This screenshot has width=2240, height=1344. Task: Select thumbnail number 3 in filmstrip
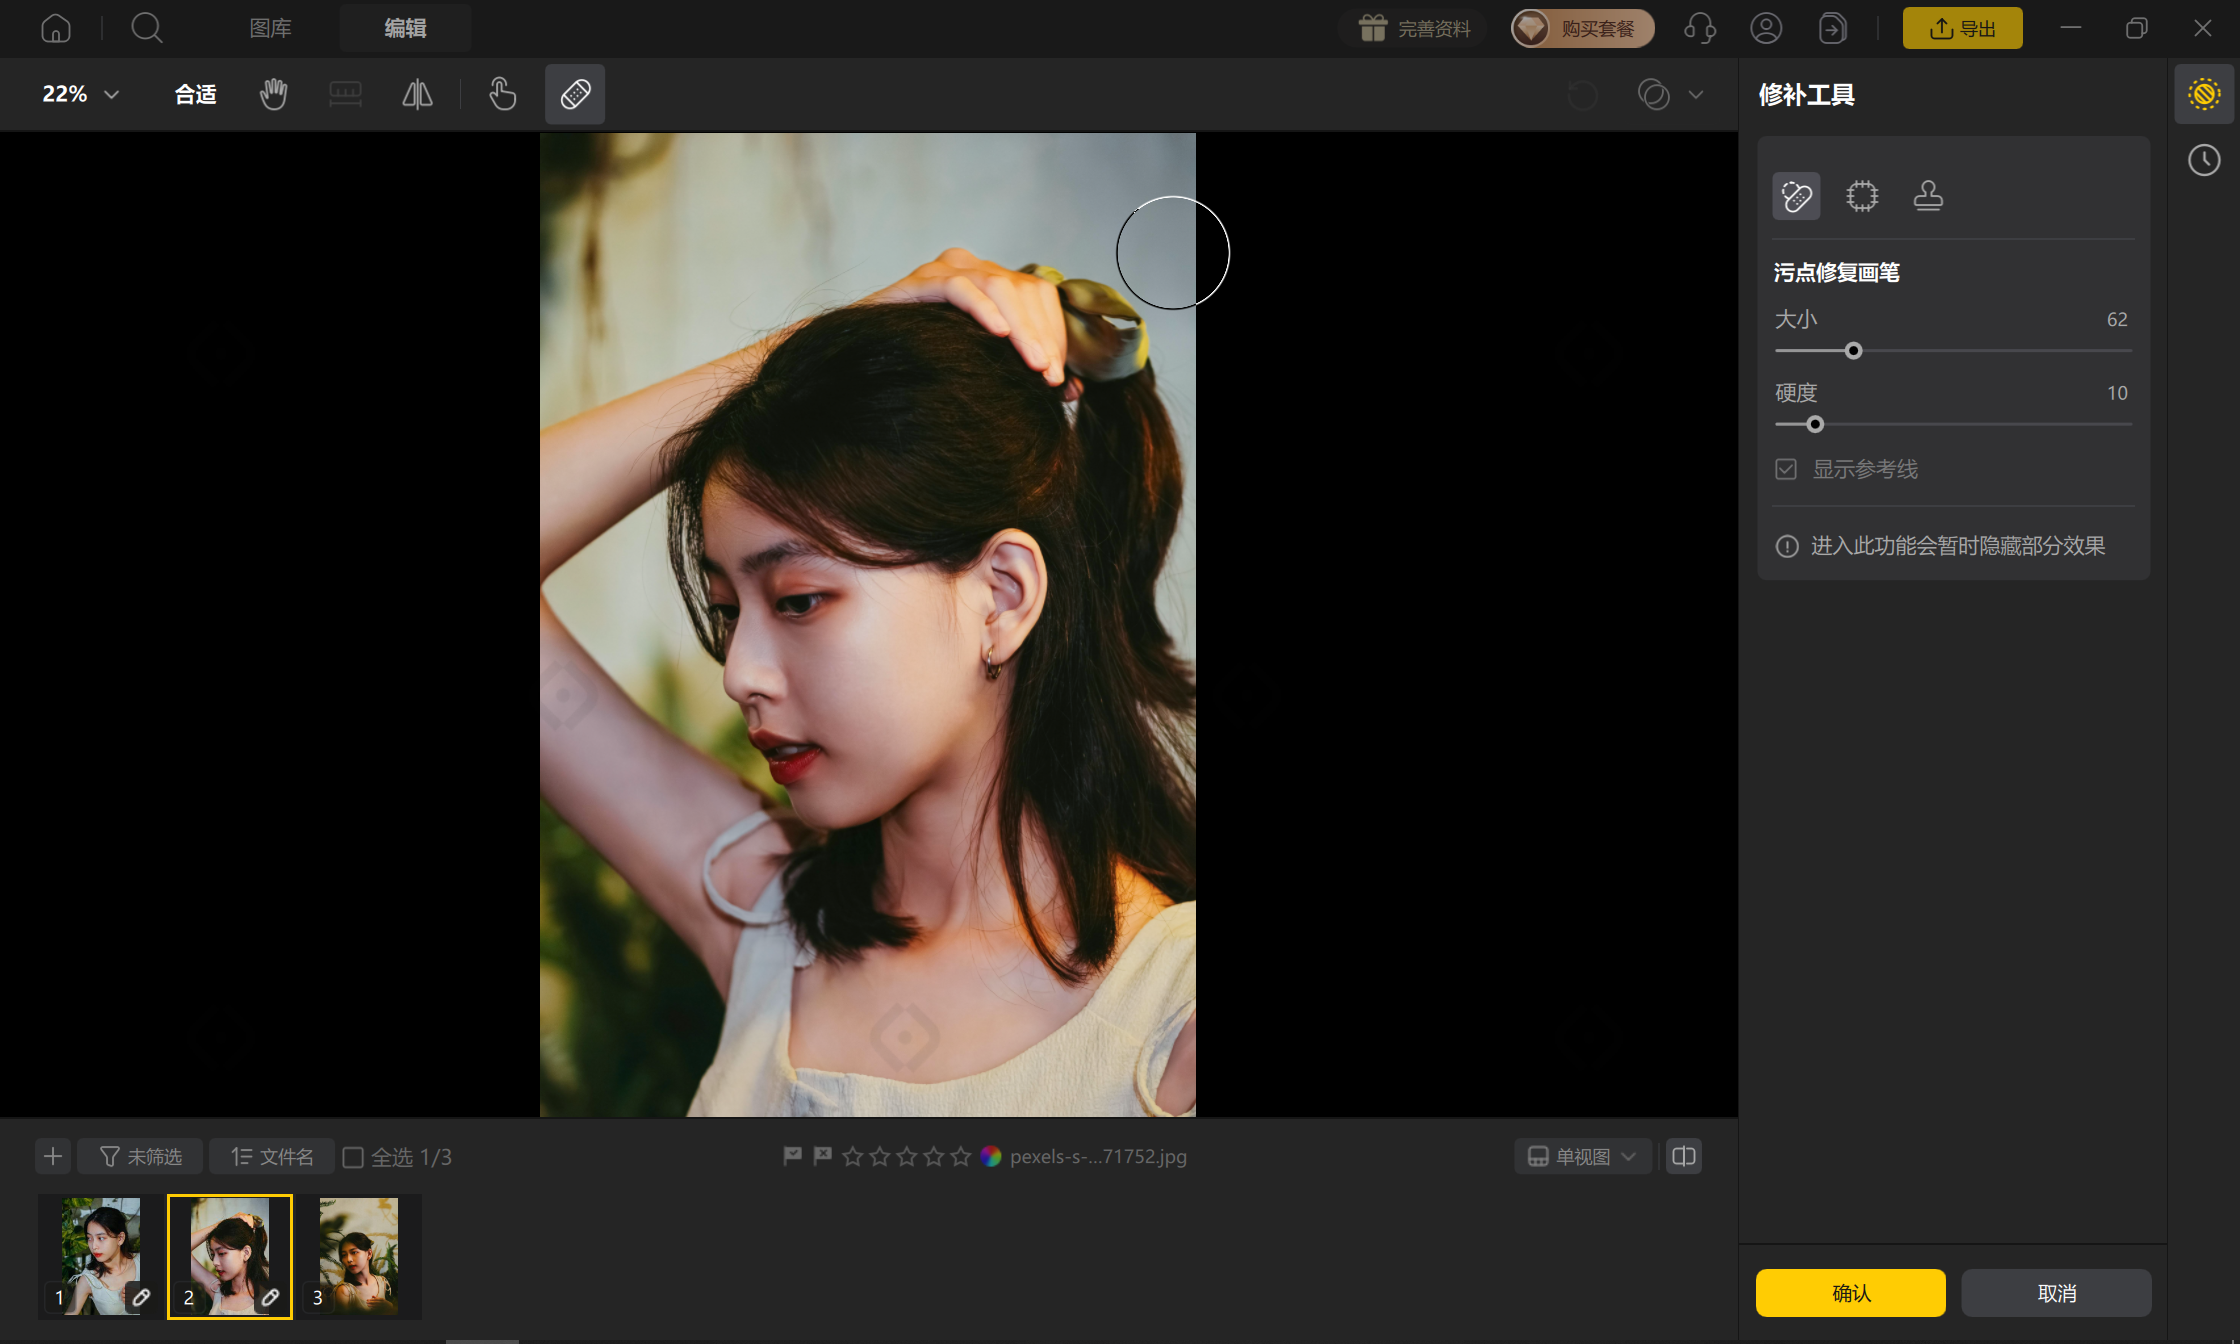[358, 1256]
